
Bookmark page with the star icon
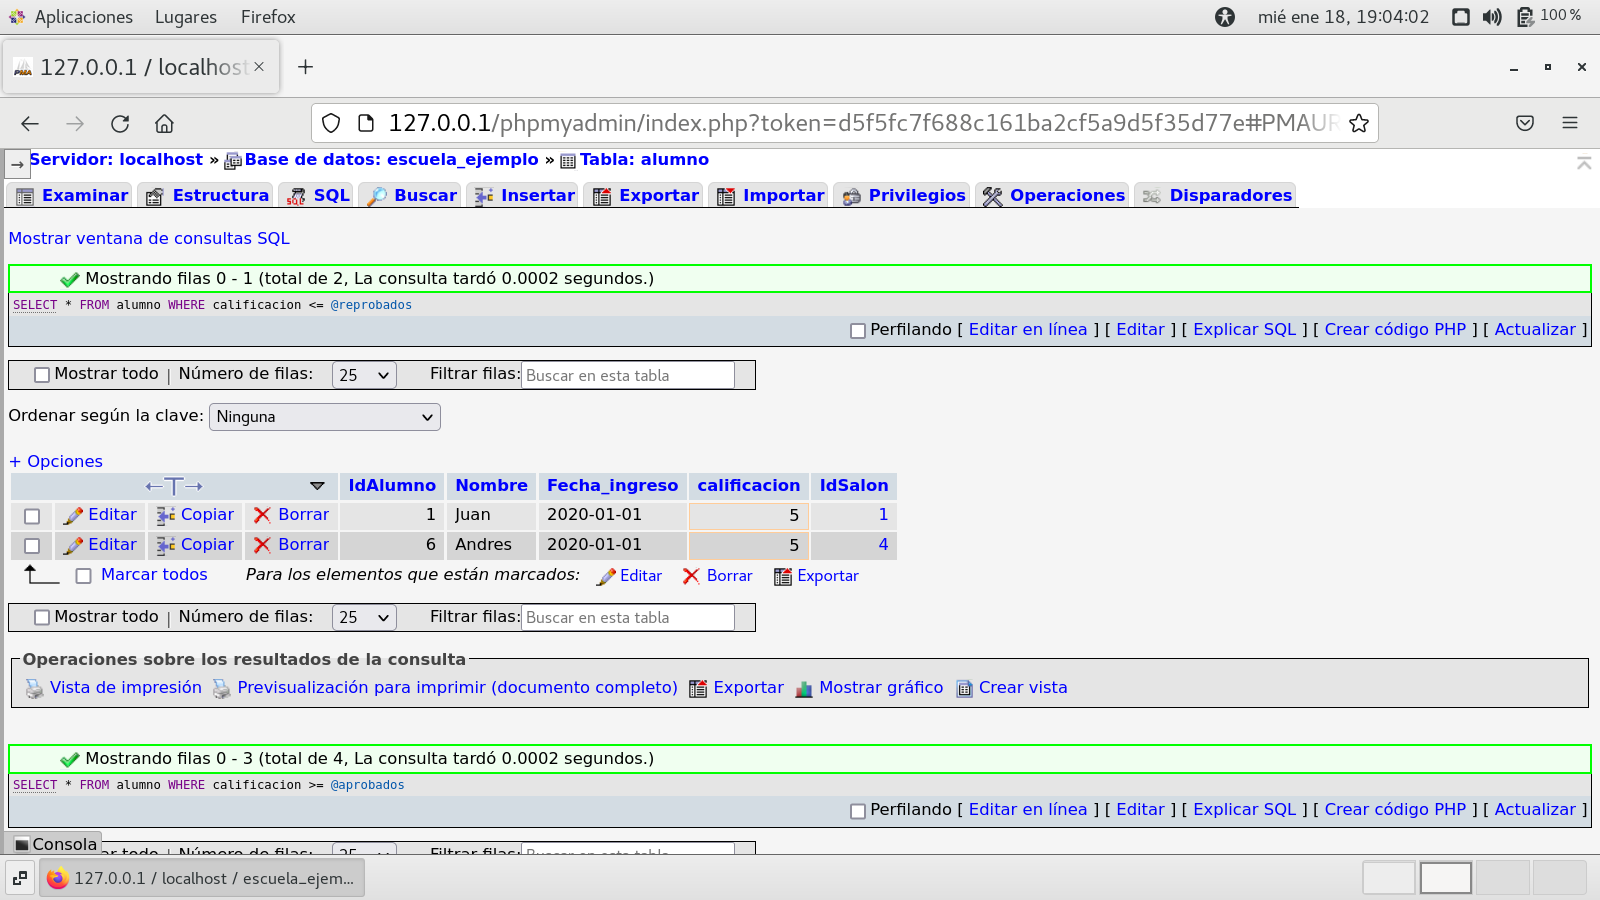click(1358, 123)
